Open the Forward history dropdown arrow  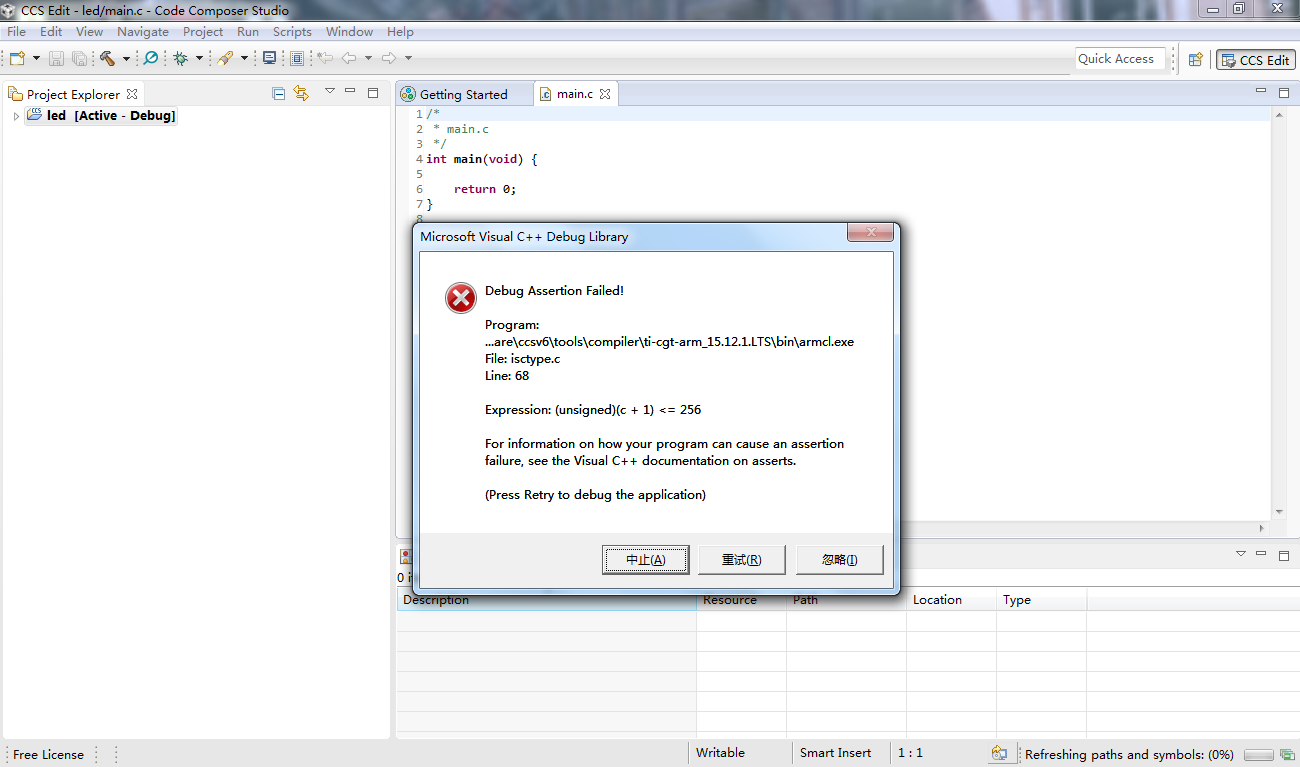tap(408, 59)
